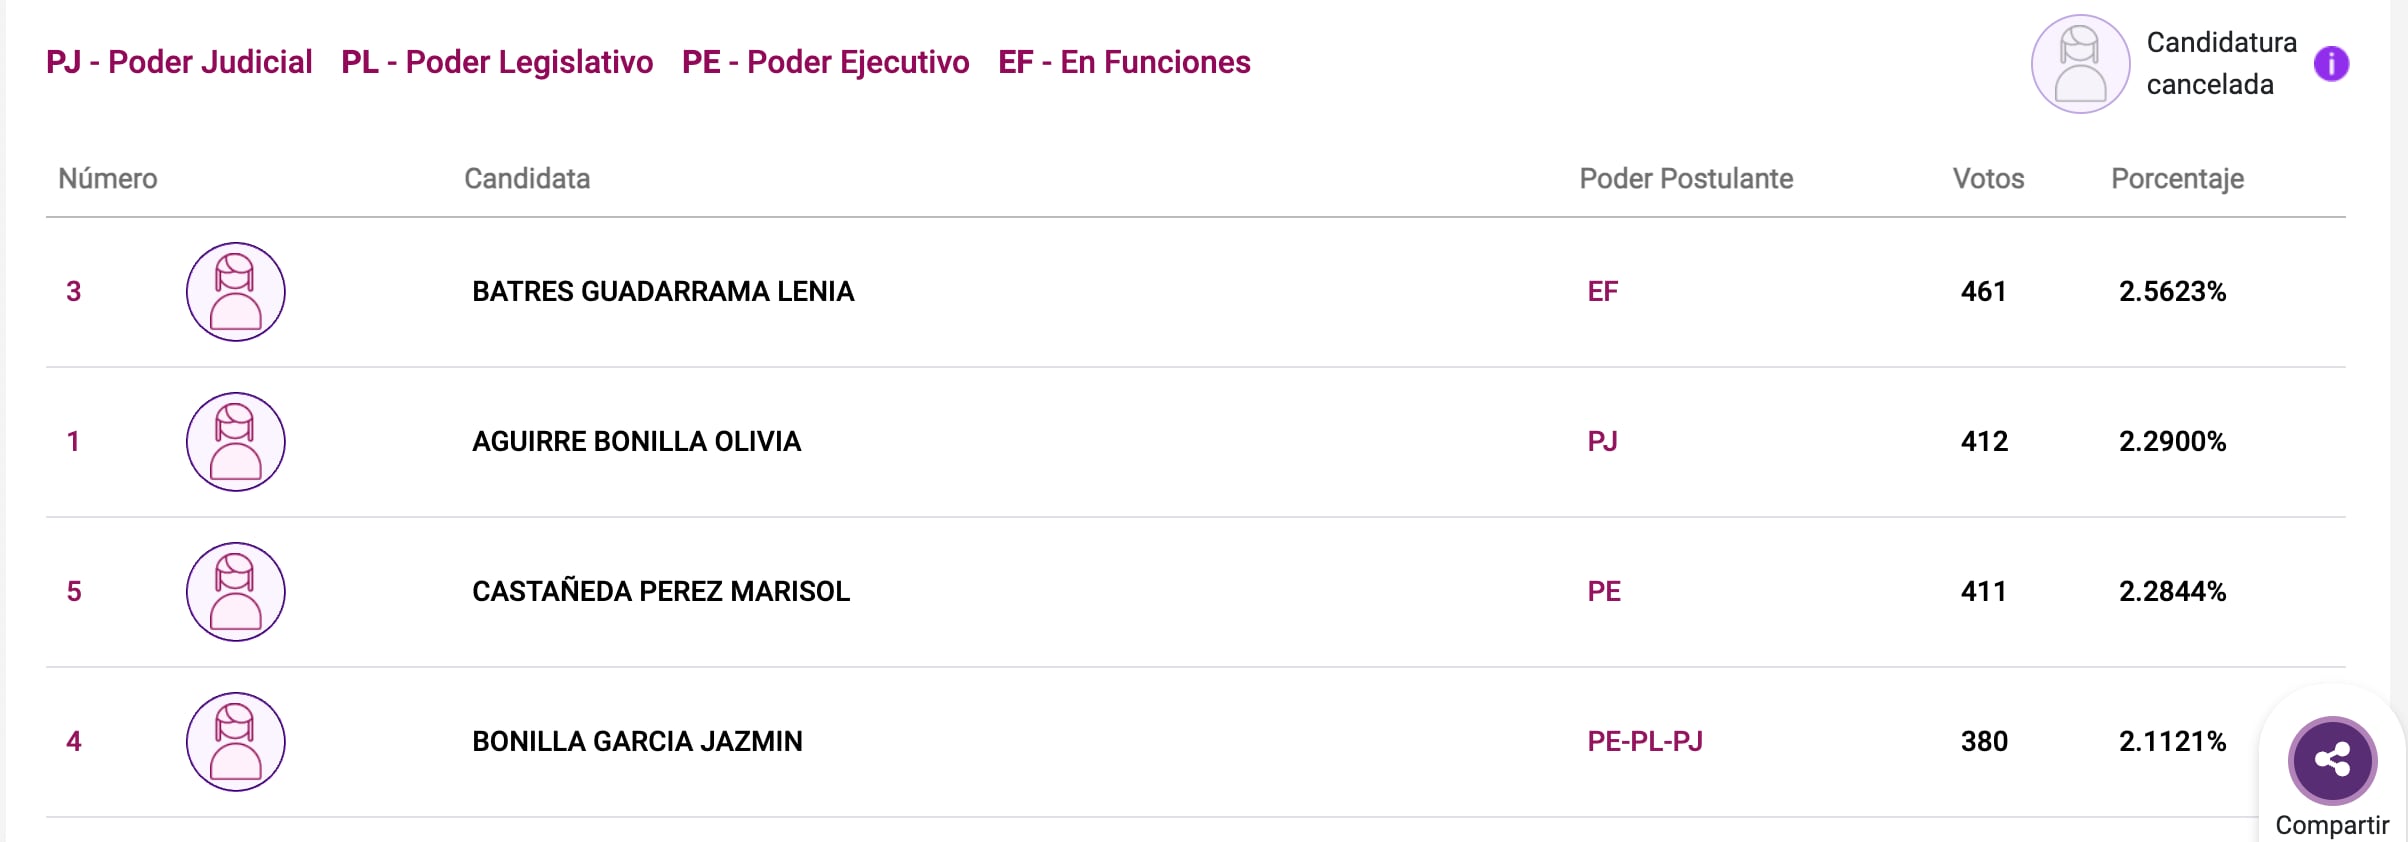Click Castañeda Perez Marisol's avatar icon
Image resolution: width=2408 pixels, height=842 pixels.
coord(236,592)
